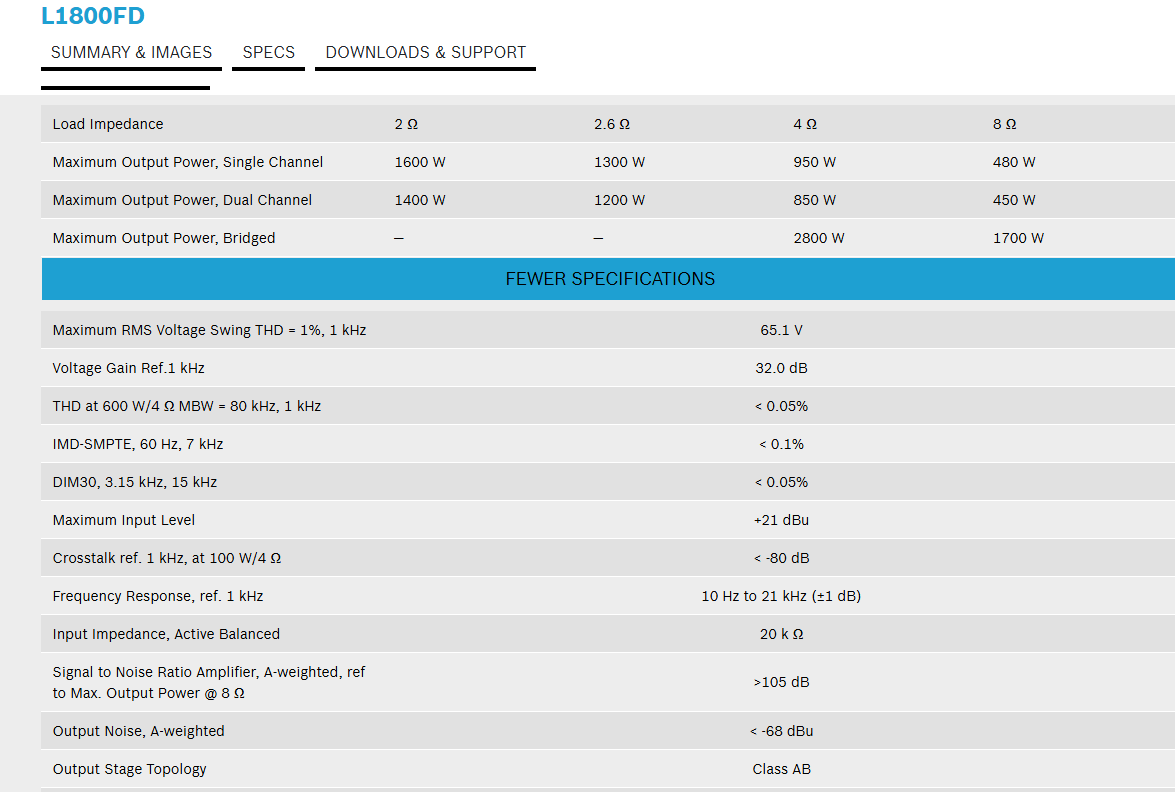Select the < -80 dB value

781,558
